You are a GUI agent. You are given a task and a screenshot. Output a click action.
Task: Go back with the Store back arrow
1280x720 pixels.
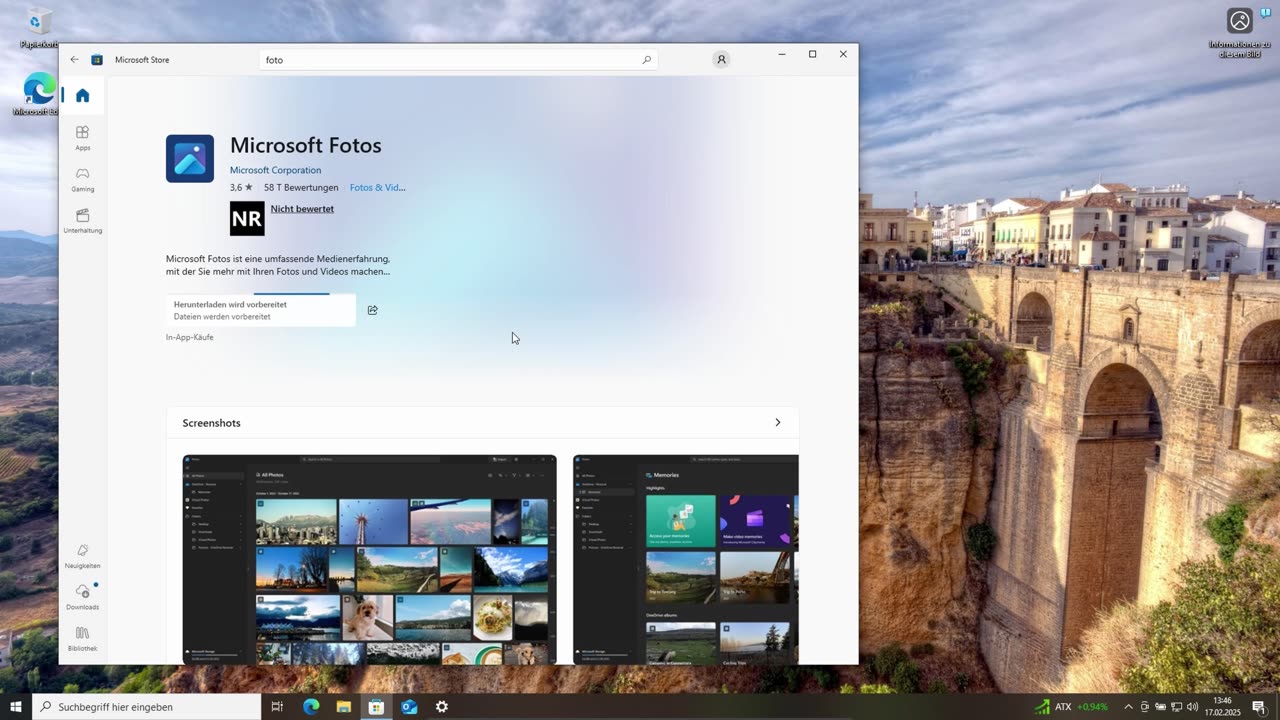(74, 60)
